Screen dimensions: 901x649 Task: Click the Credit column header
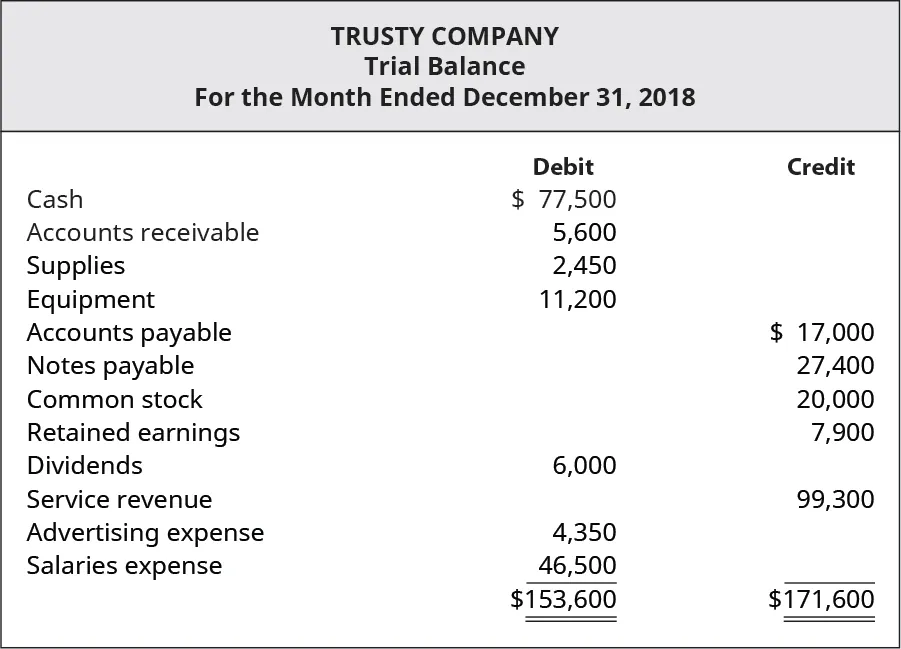[x=821, y=167]
